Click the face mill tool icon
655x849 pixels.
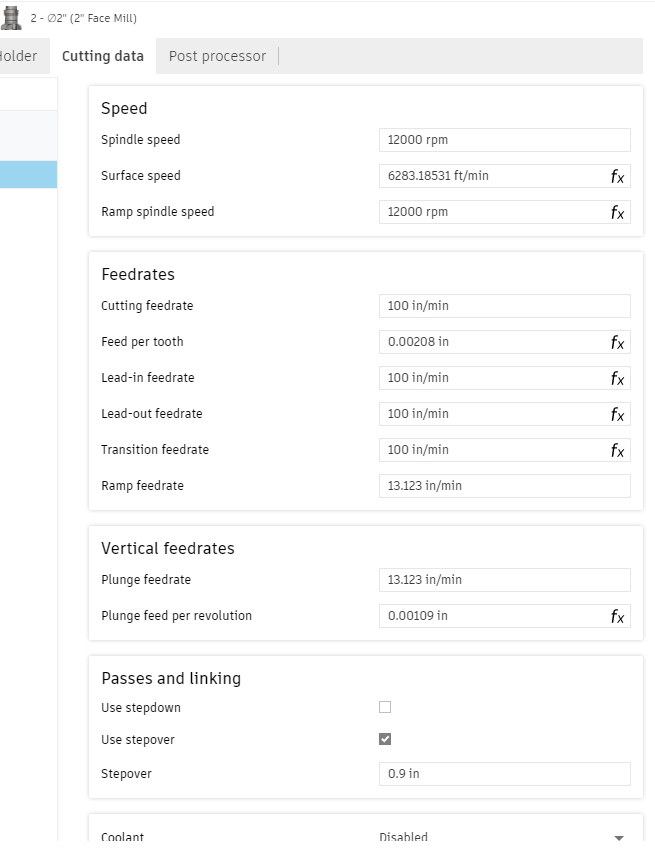point(11,18)
